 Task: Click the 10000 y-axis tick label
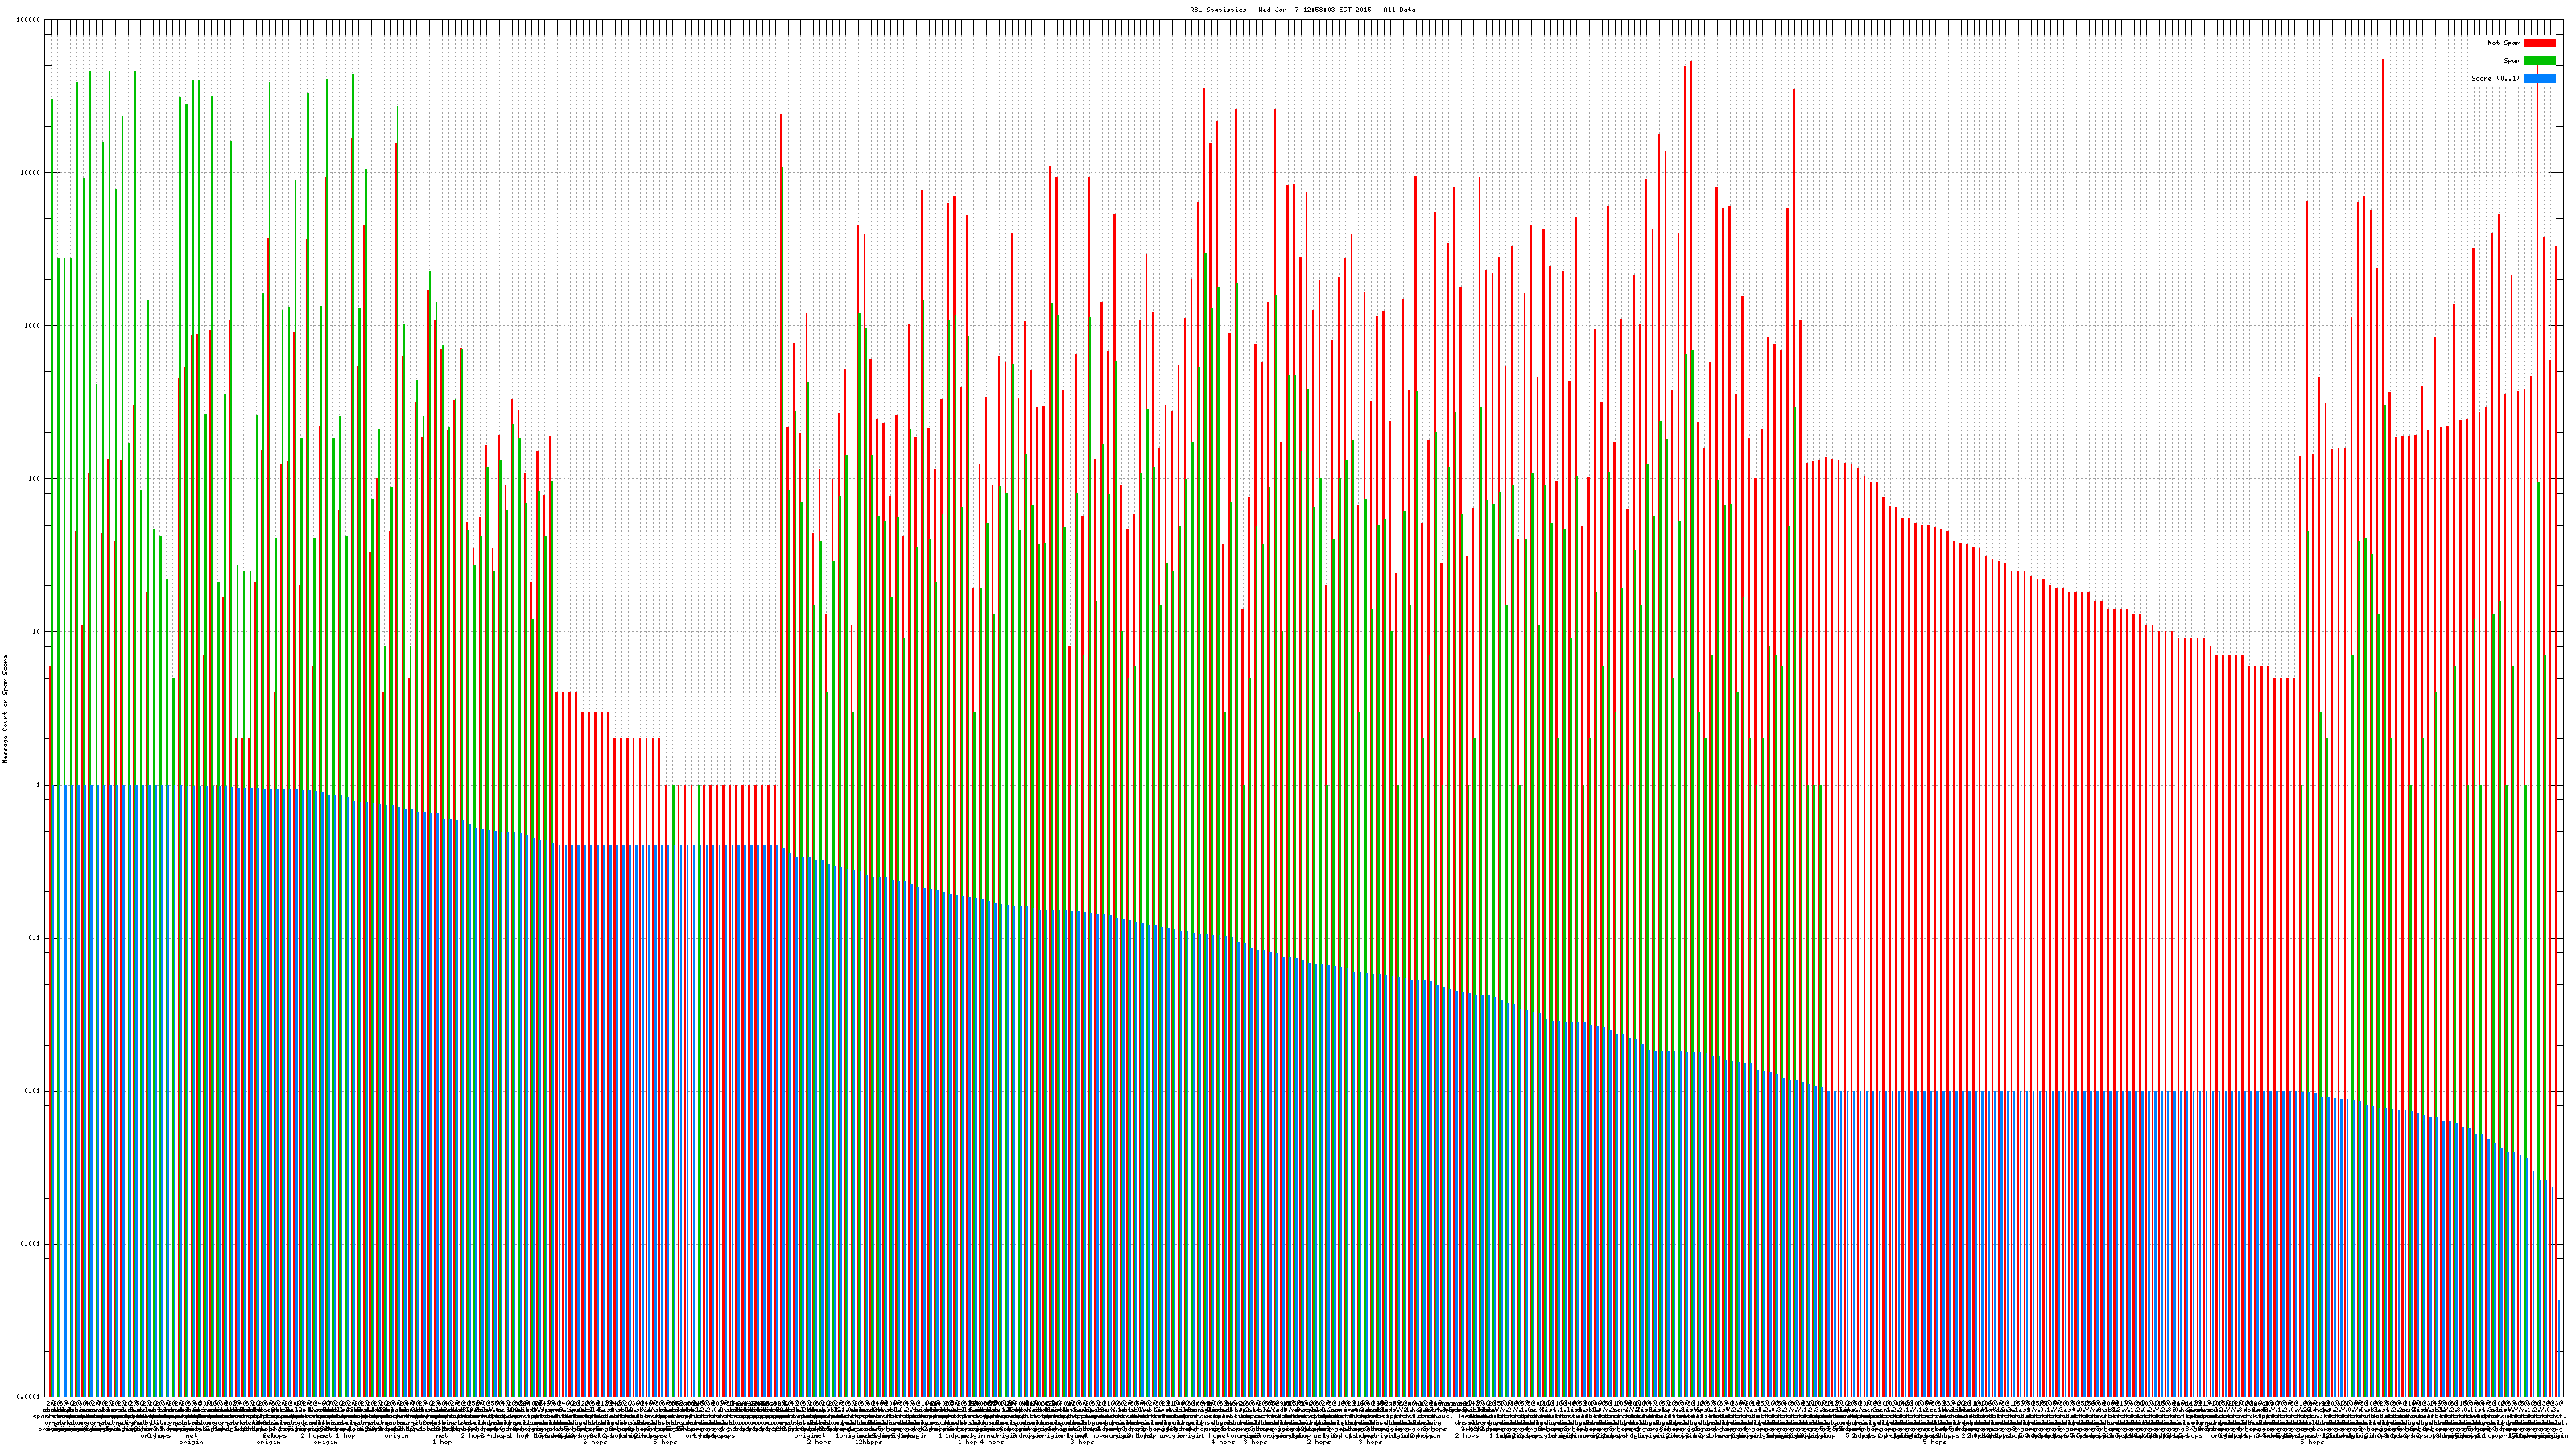pos(31,173)
